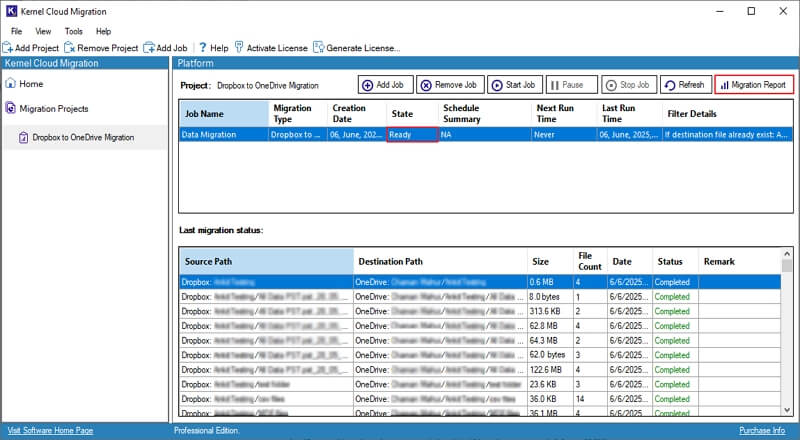Image resolution: width=800 pixels, height=440 pixels.
Task: Click Visit Software Home Page link
Action: pyautogui.click(x=51, y=430)
